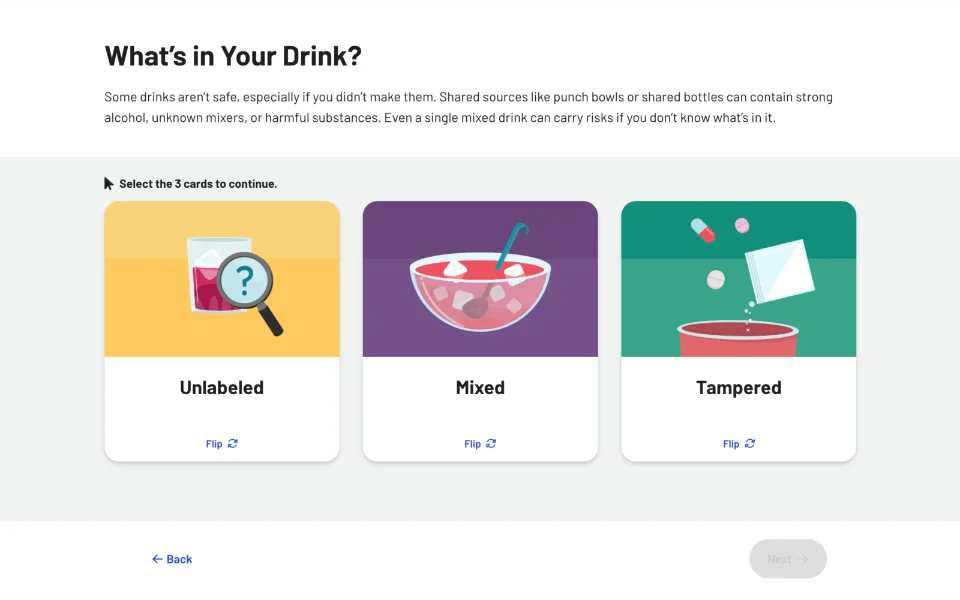
Task: Go back using the Back link text
Action: tap(180, 559)
